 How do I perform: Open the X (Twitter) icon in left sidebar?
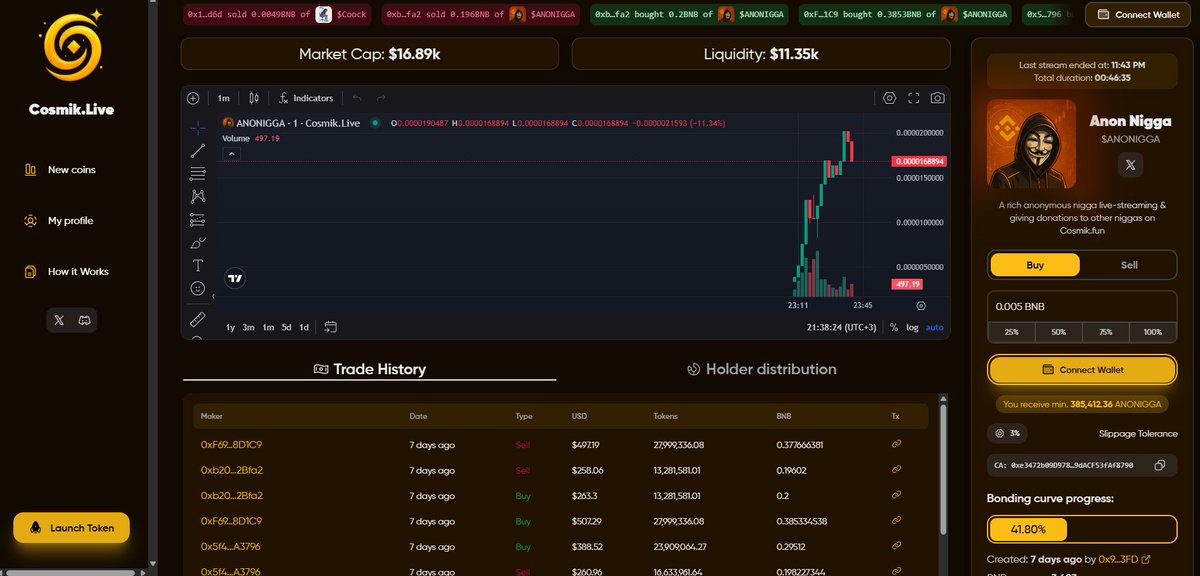tap(59, 320)
